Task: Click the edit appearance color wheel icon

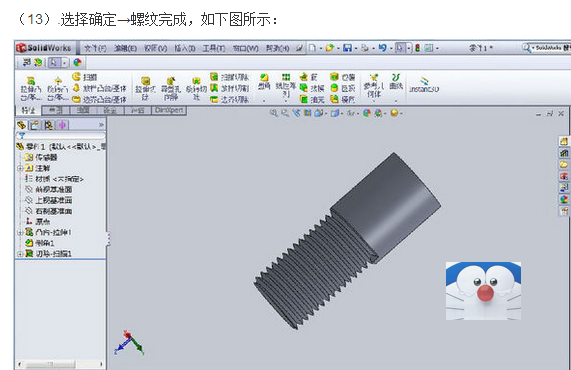Action: click(x=77, y=63)
